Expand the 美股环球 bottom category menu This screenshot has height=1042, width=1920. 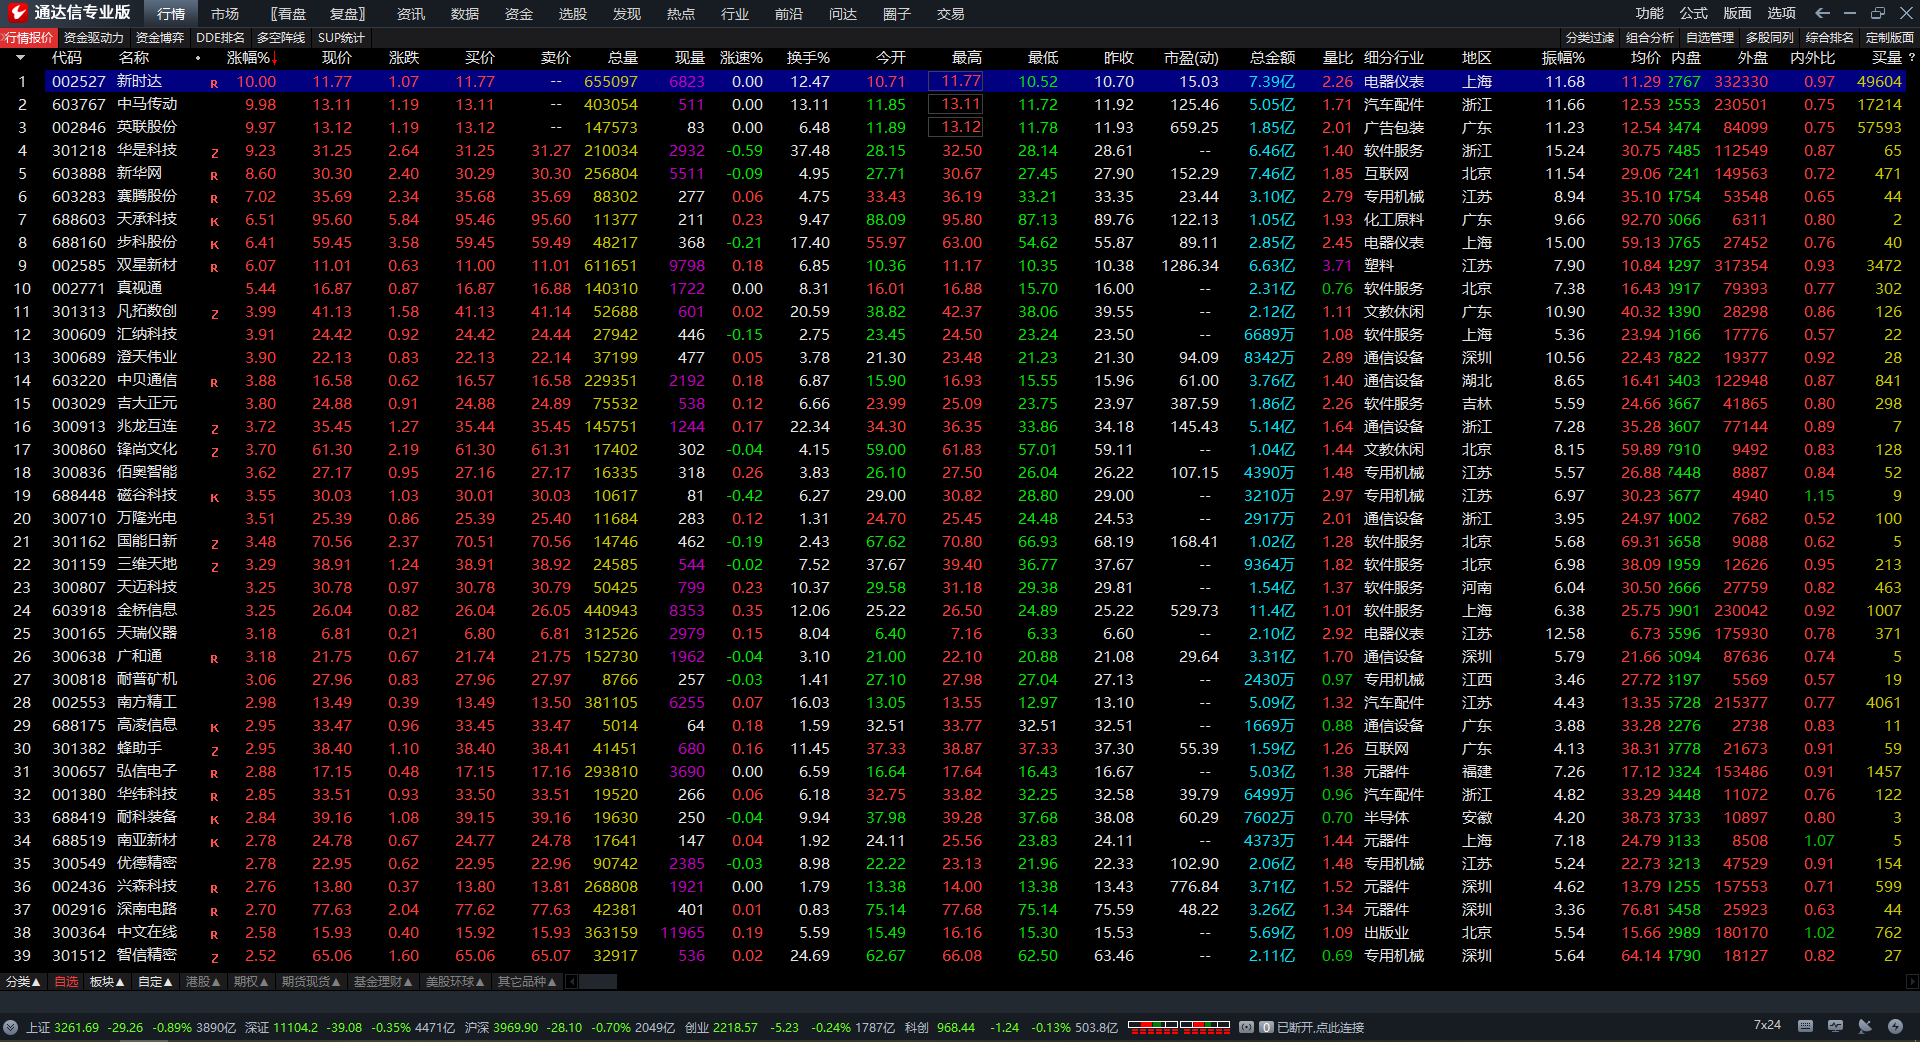[x=455, y=982]
